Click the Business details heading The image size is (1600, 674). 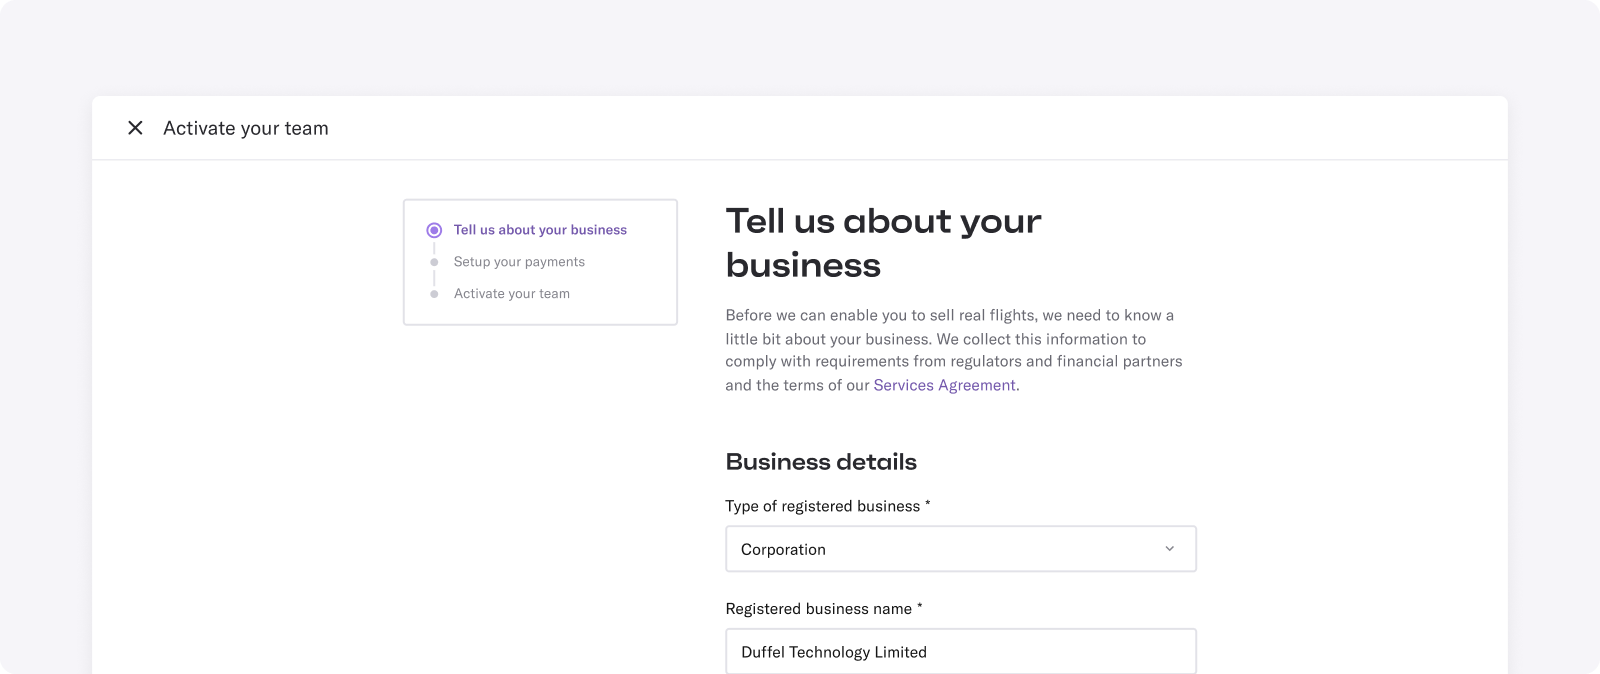click(x=821, y=462)
